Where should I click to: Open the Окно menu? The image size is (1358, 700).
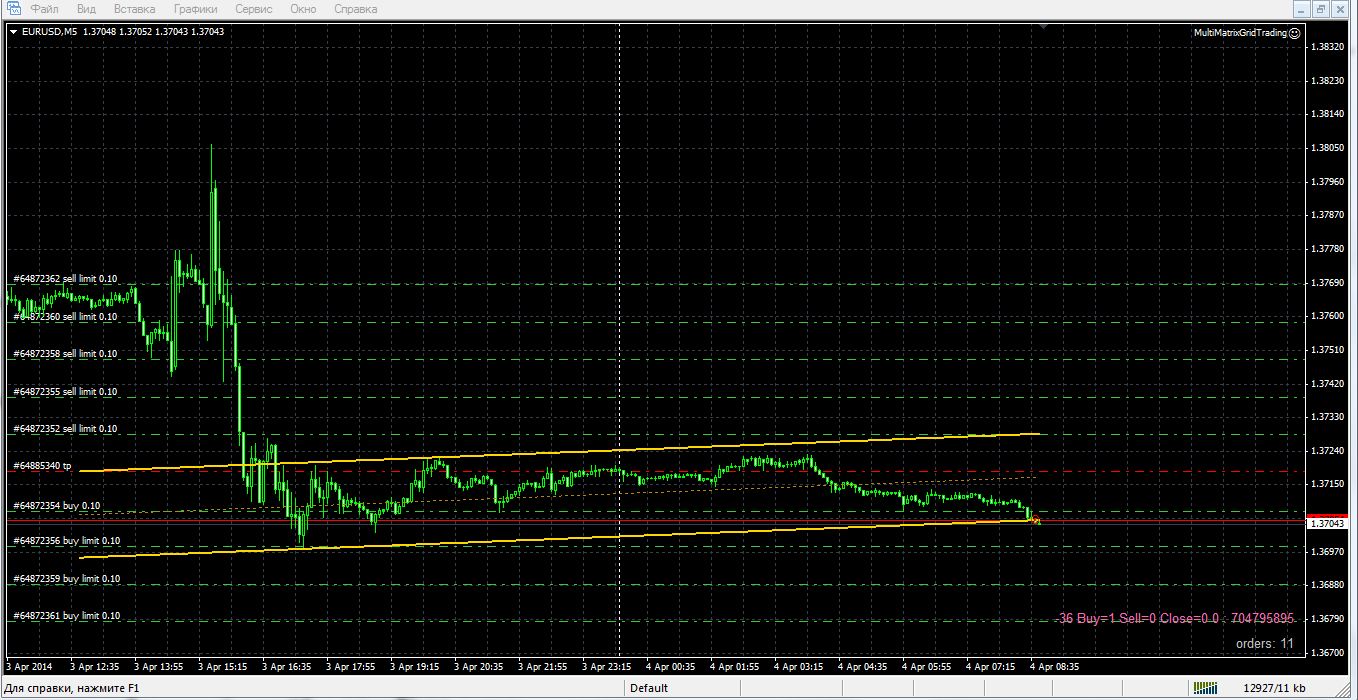[303, 9]
